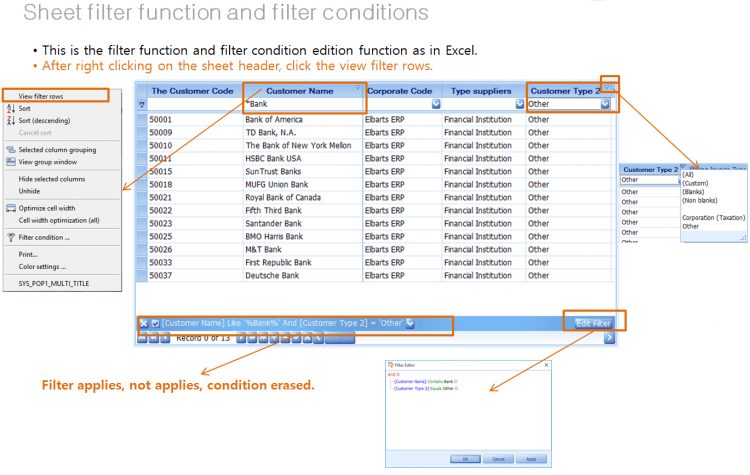This screenshot has height=475, width=750.
Task: Click the popup list resize grip icon
Action: (x=742, y=237)
